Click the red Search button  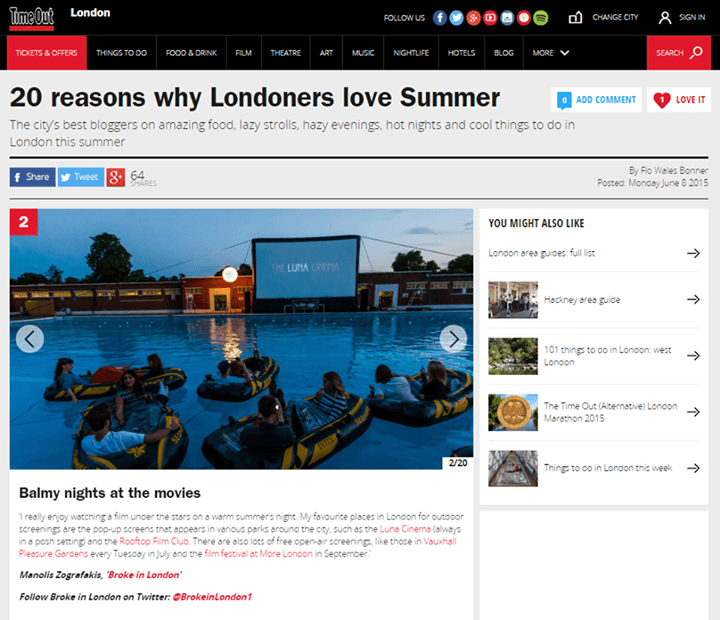point(679,53)
